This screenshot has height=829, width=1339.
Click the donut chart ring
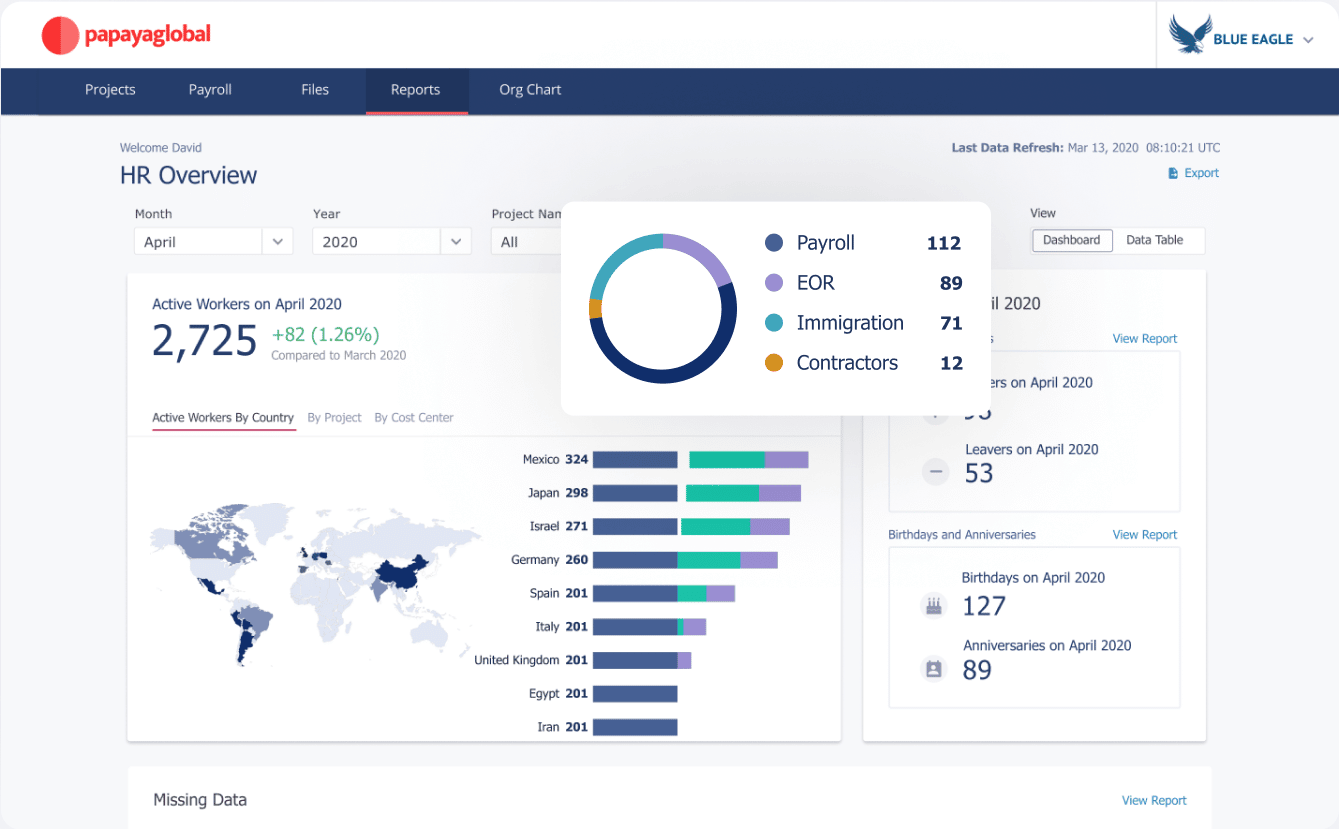[663, 308]
